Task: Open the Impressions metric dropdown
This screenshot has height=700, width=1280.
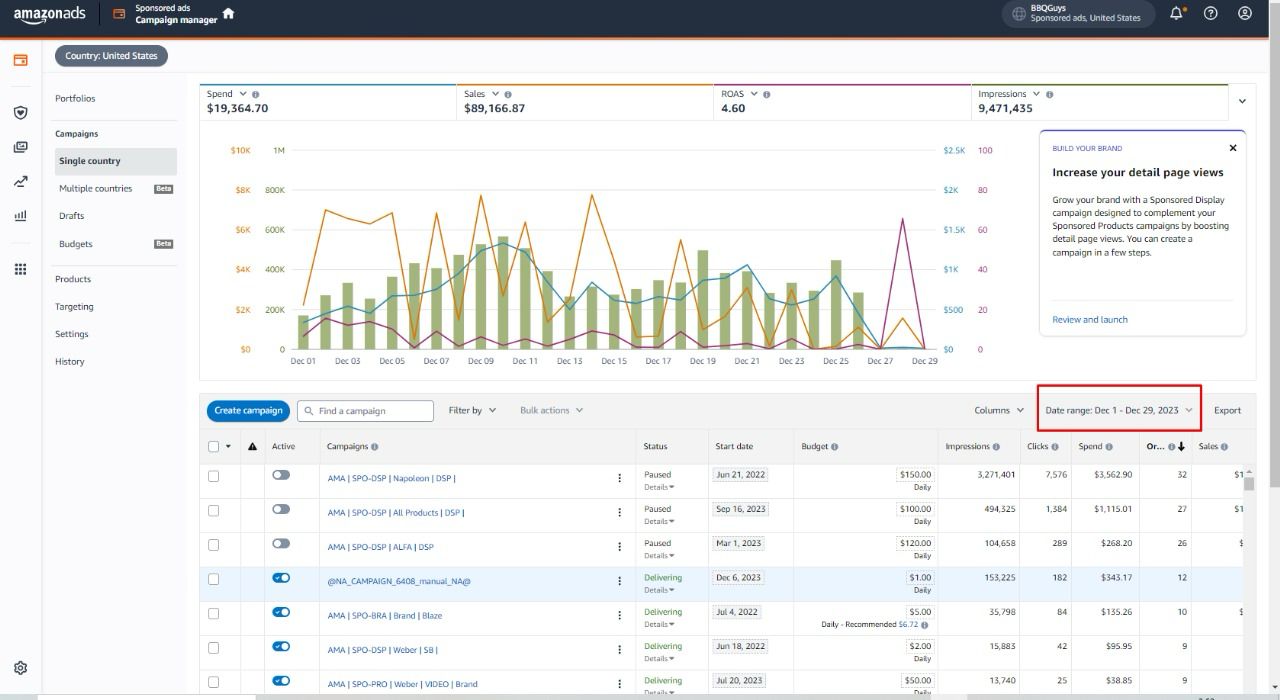Action: [x=1035, y=94]
